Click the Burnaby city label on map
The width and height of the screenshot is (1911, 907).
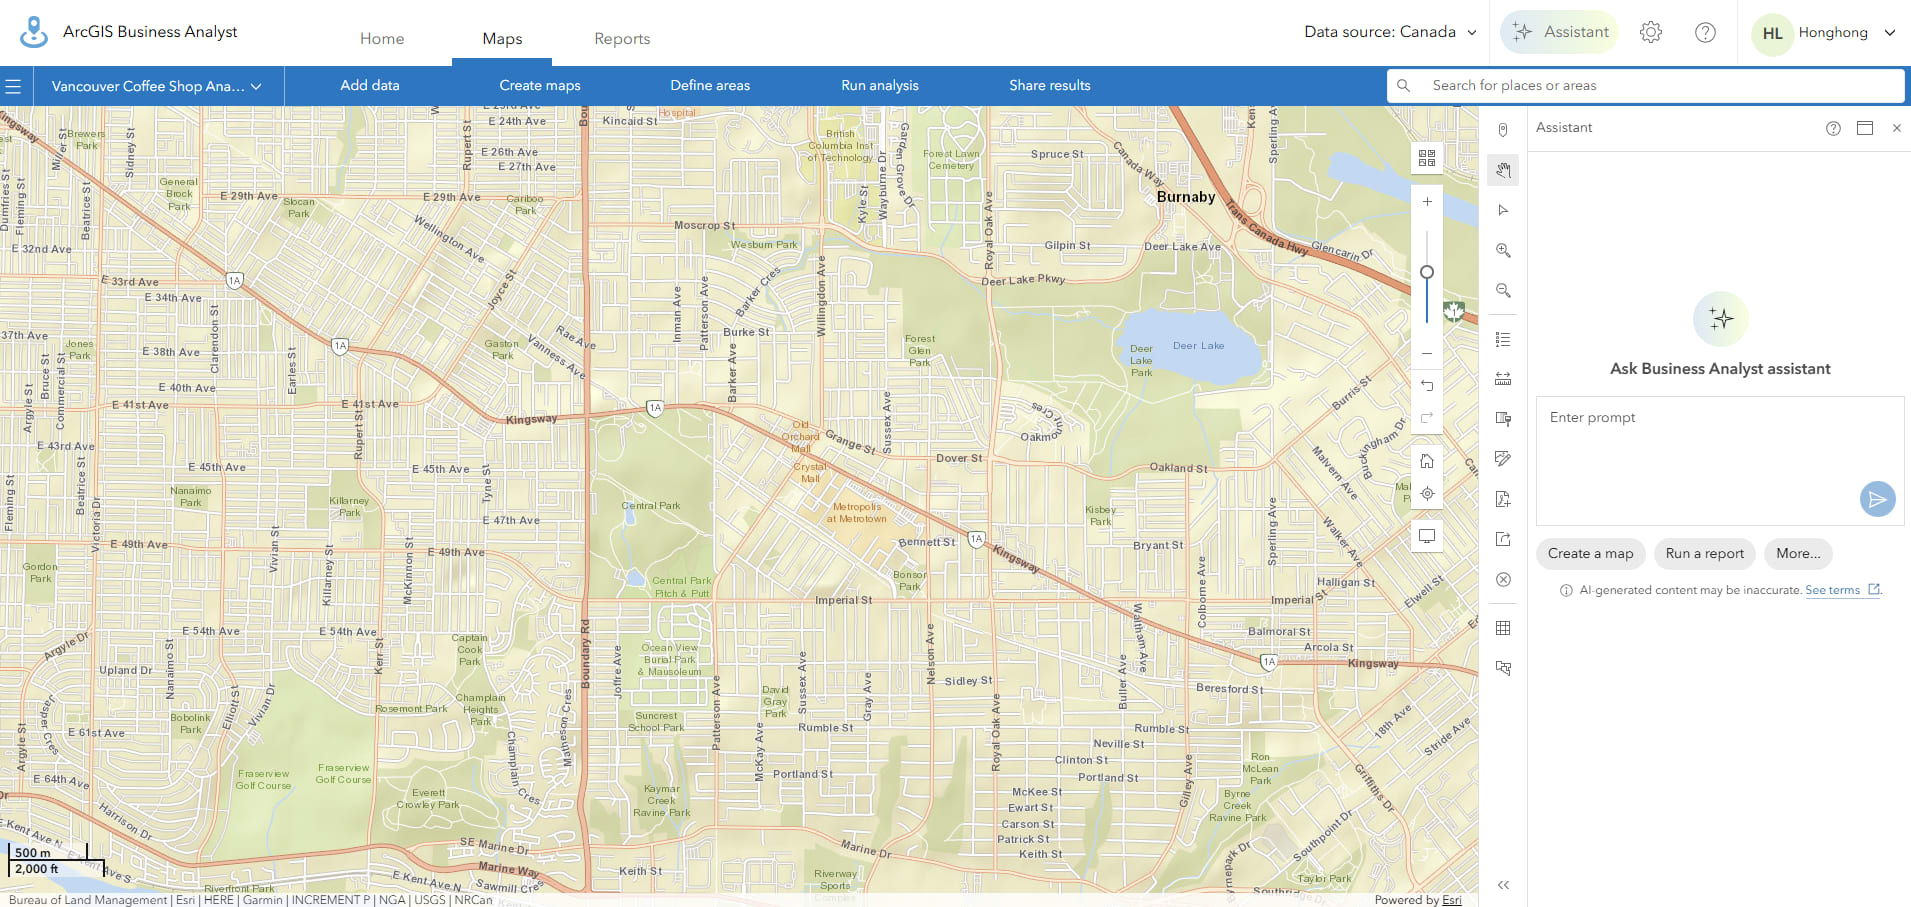[x=1186, y=197]
